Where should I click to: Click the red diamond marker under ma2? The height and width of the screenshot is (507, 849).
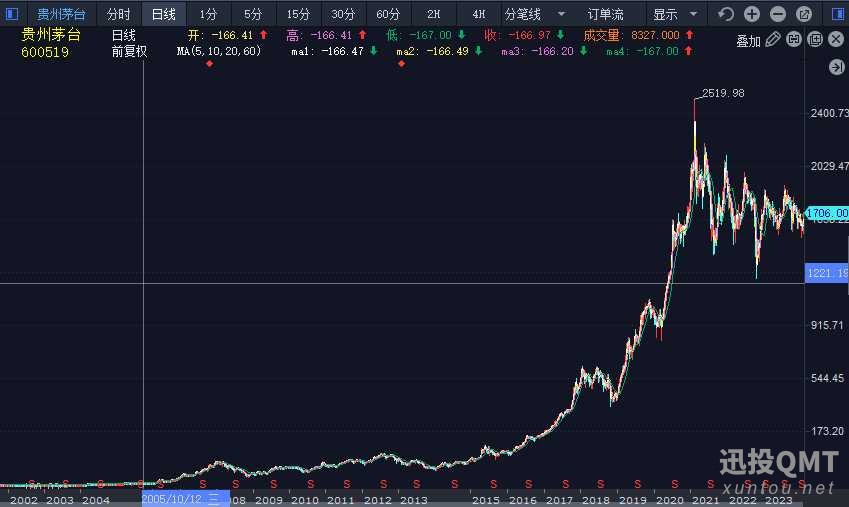click(401, 64)
